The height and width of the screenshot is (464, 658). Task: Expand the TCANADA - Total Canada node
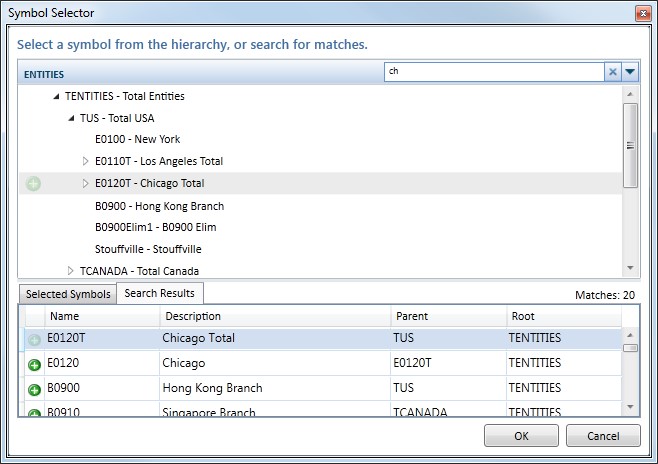pyautogui.click(x=71, y=271)
